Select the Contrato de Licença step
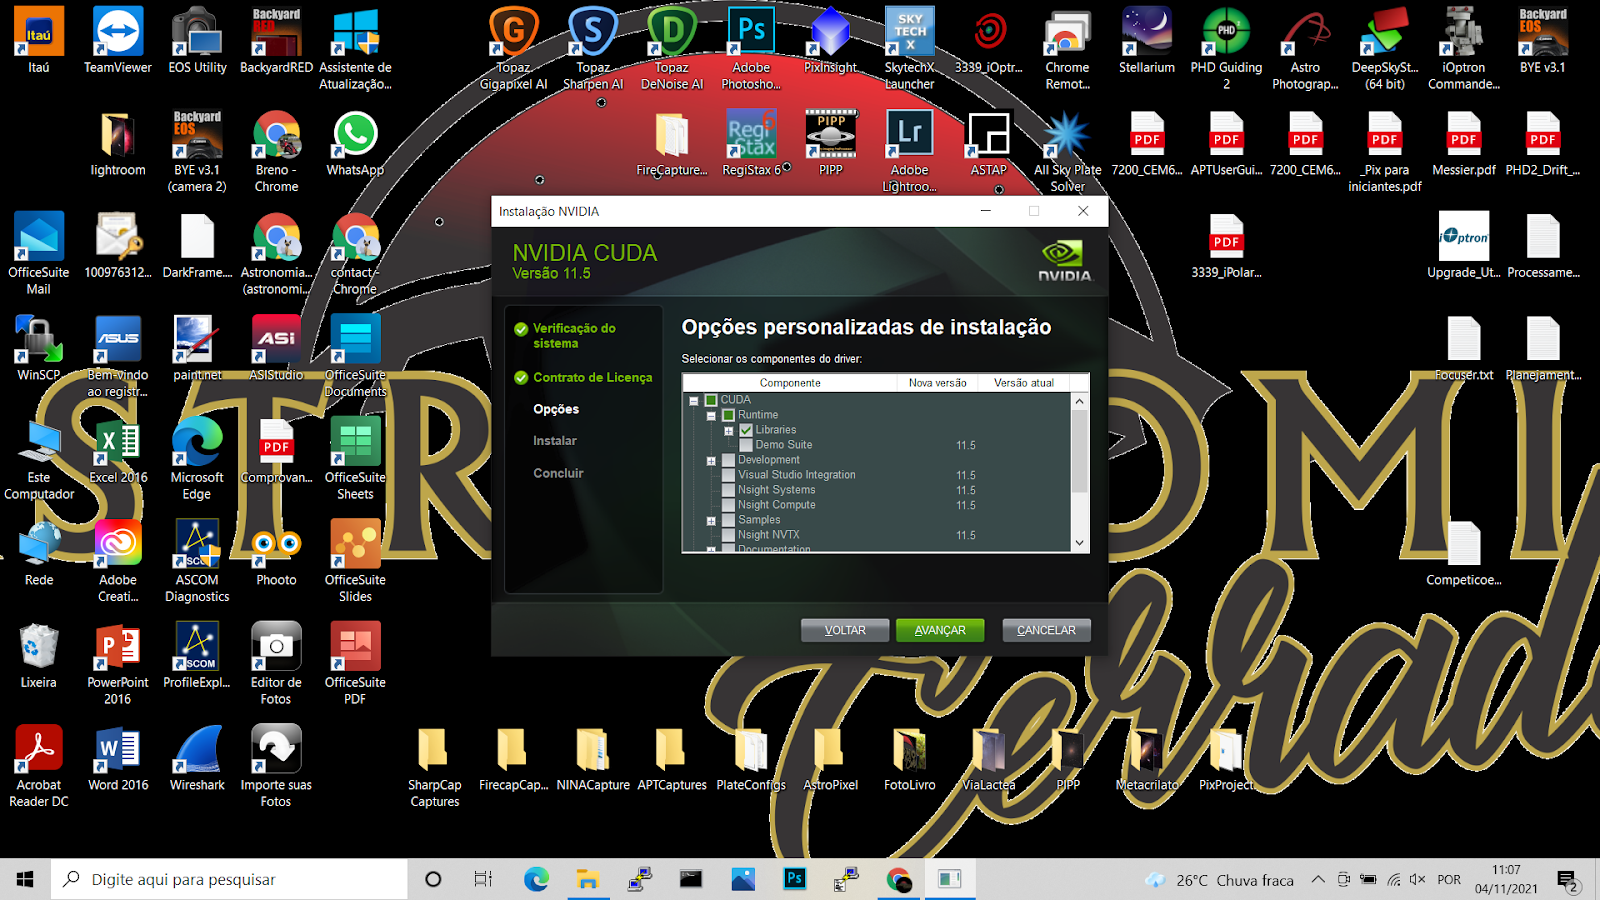The width and height of the screenshot is (1600, 900). click(x=592, y=377)
